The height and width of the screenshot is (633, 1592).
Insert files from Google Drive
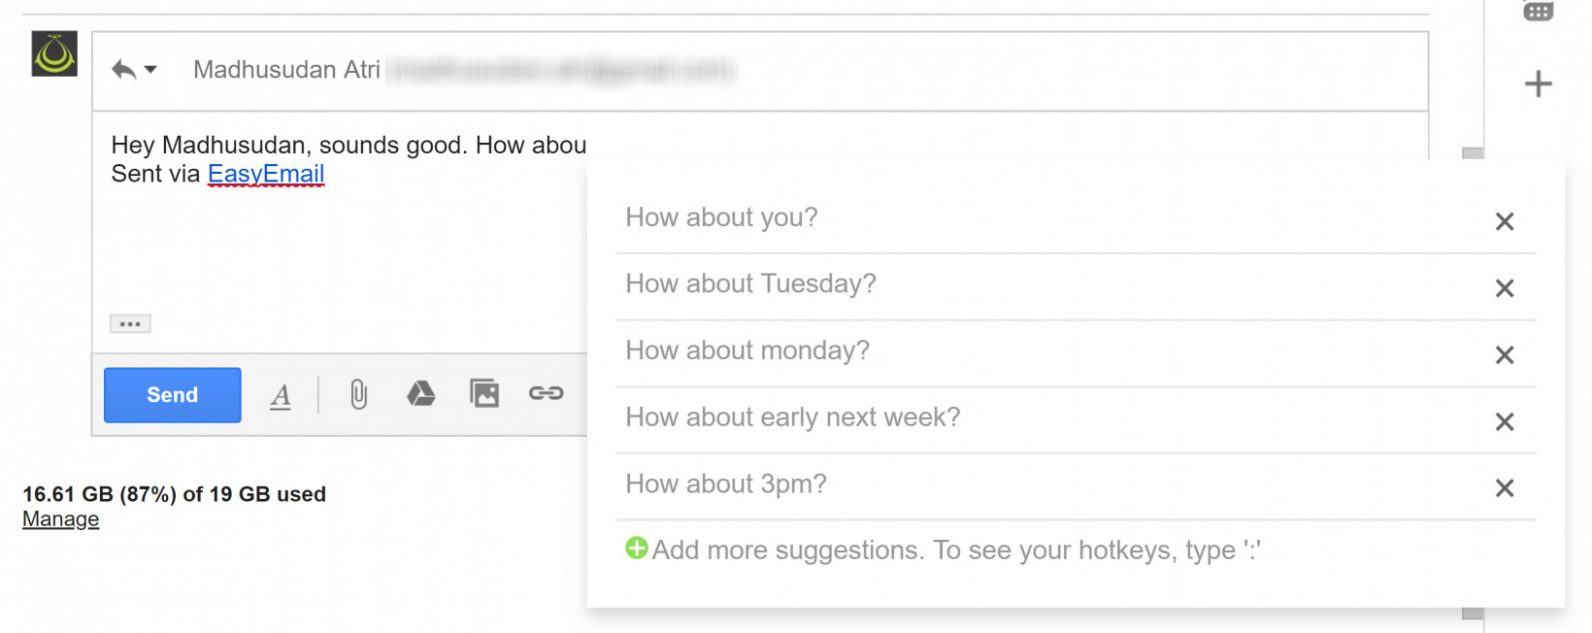(x=421, y=394)
